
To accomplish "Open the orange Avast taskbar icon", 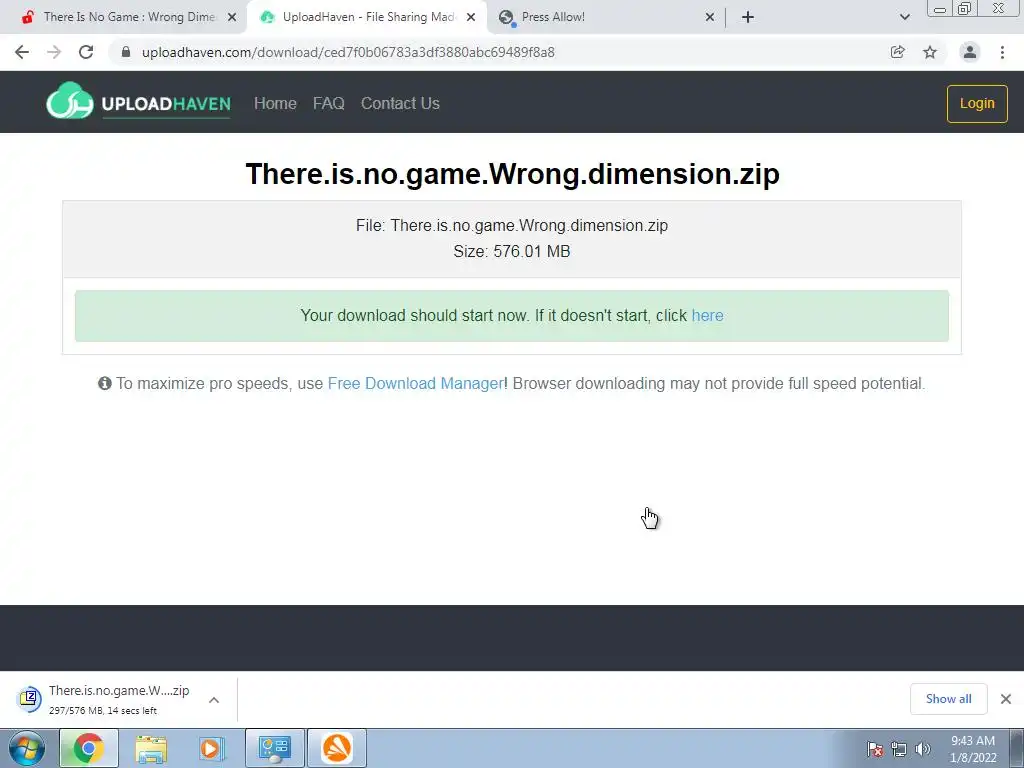I will click(337, 748).
